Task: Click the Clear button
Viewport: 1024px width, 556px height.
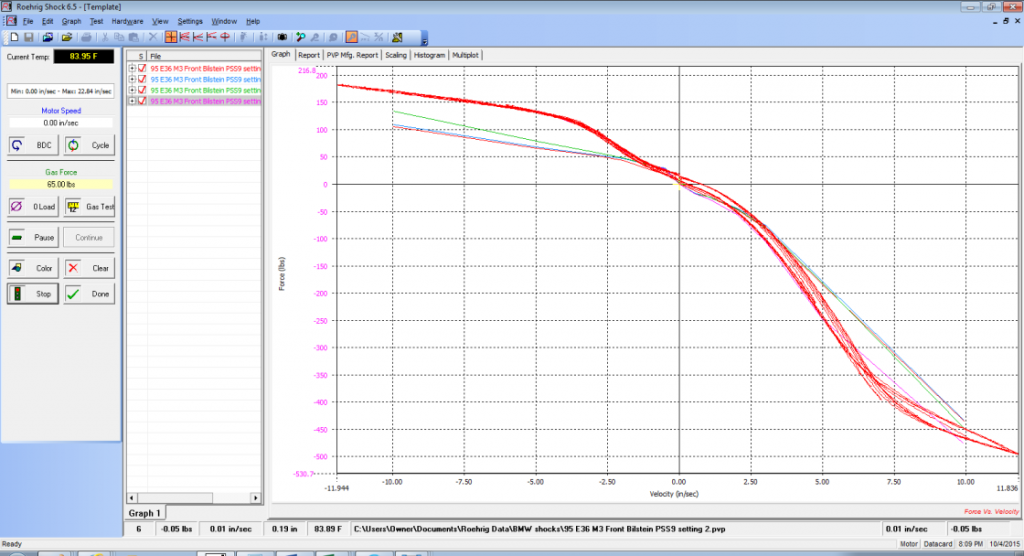Action: (x=89, y=268)
